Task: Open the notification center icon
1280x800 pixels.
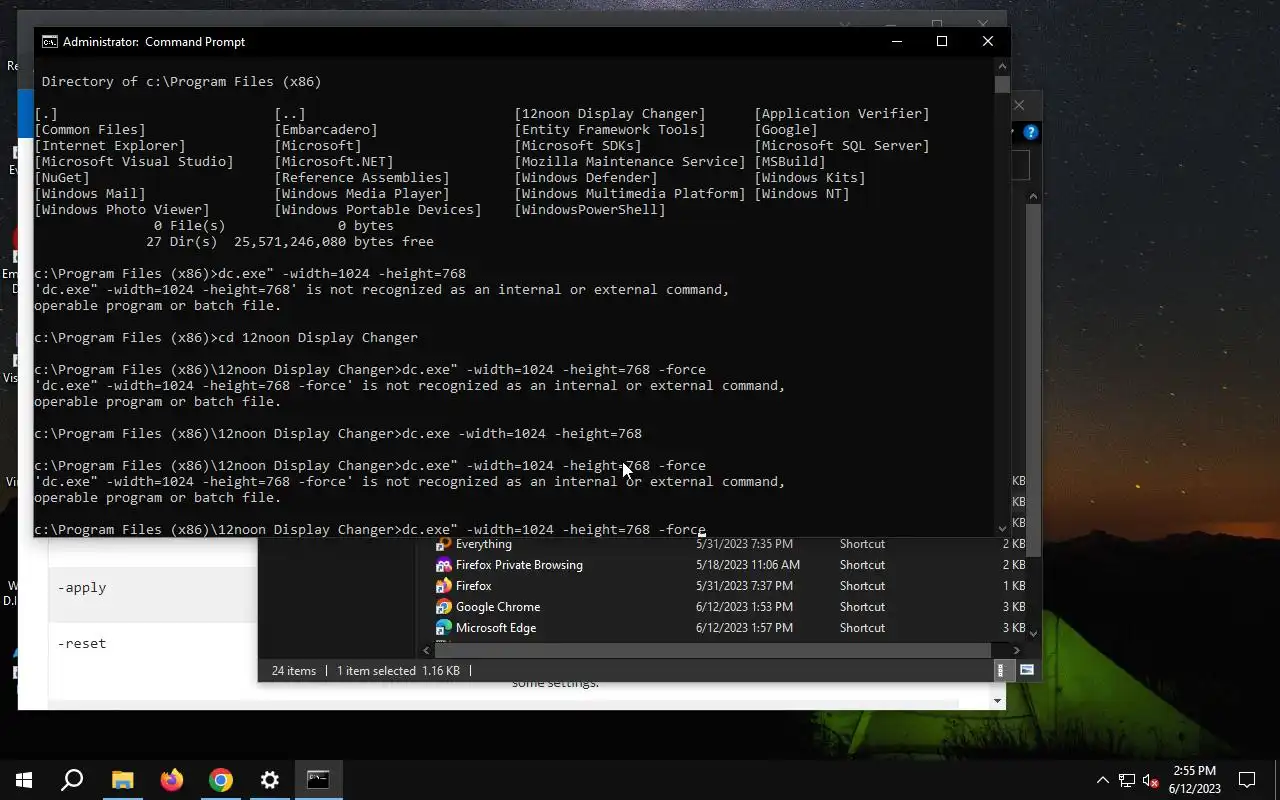Action: coord(1247,780)
